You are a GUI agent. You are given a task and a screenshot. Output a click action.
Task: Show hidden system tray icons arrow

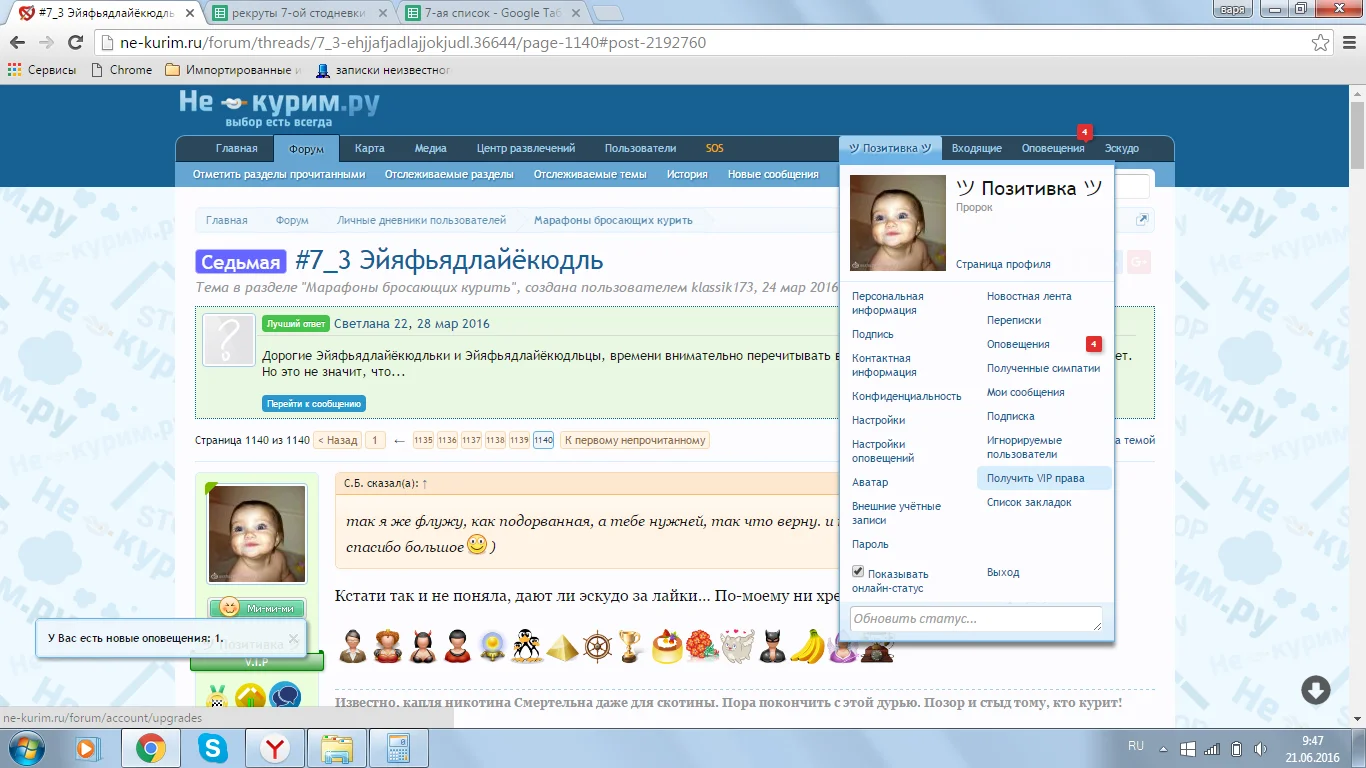[1163, 748]
